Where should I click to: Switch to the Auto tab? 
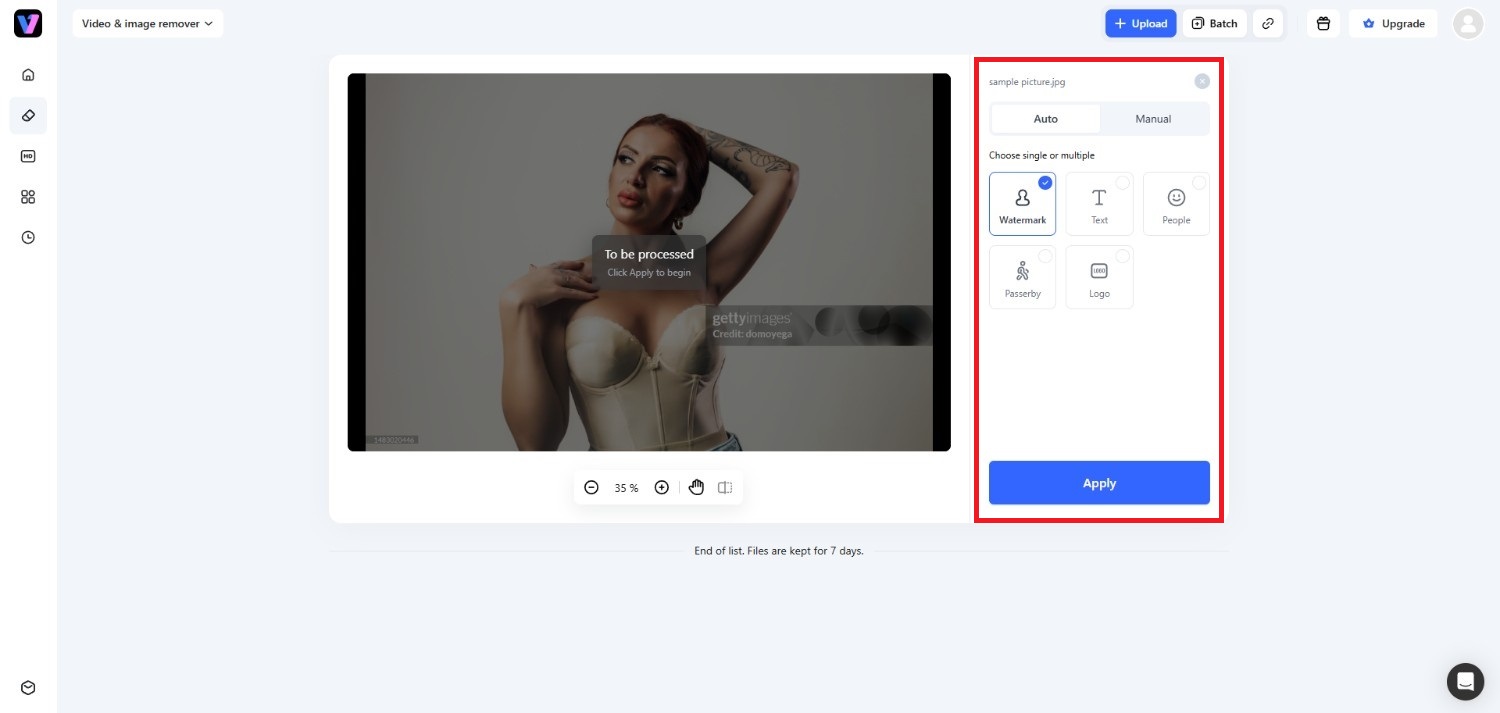[1045, 119]
